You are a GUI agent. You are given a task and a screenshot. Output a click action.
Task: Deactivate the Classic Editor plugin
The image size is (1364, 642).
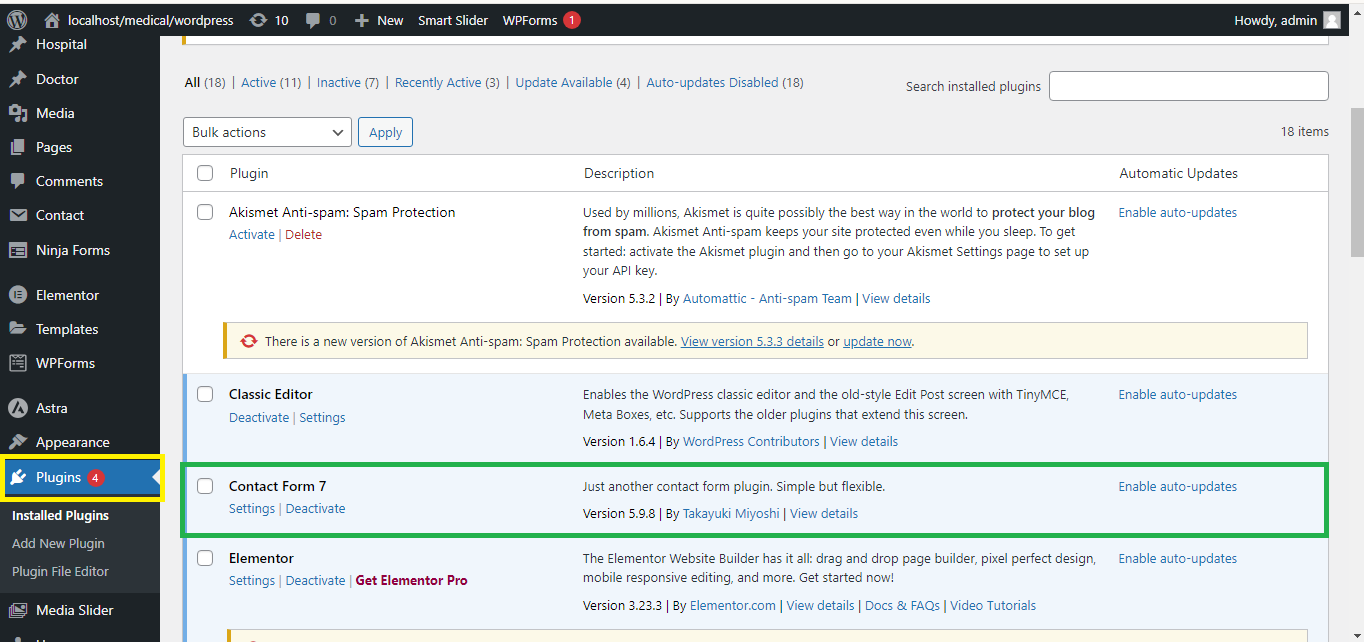point(259,417)
